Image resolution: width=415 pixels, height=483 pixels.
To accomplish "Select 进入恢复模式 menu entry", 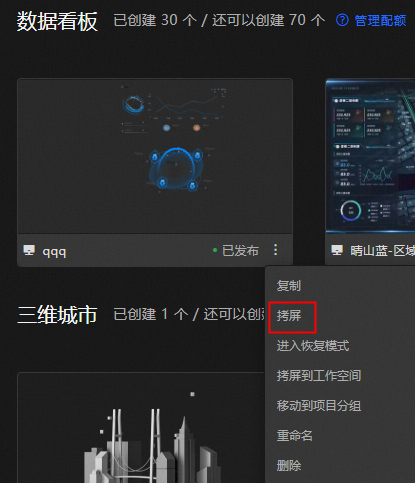I will (313, 346).
